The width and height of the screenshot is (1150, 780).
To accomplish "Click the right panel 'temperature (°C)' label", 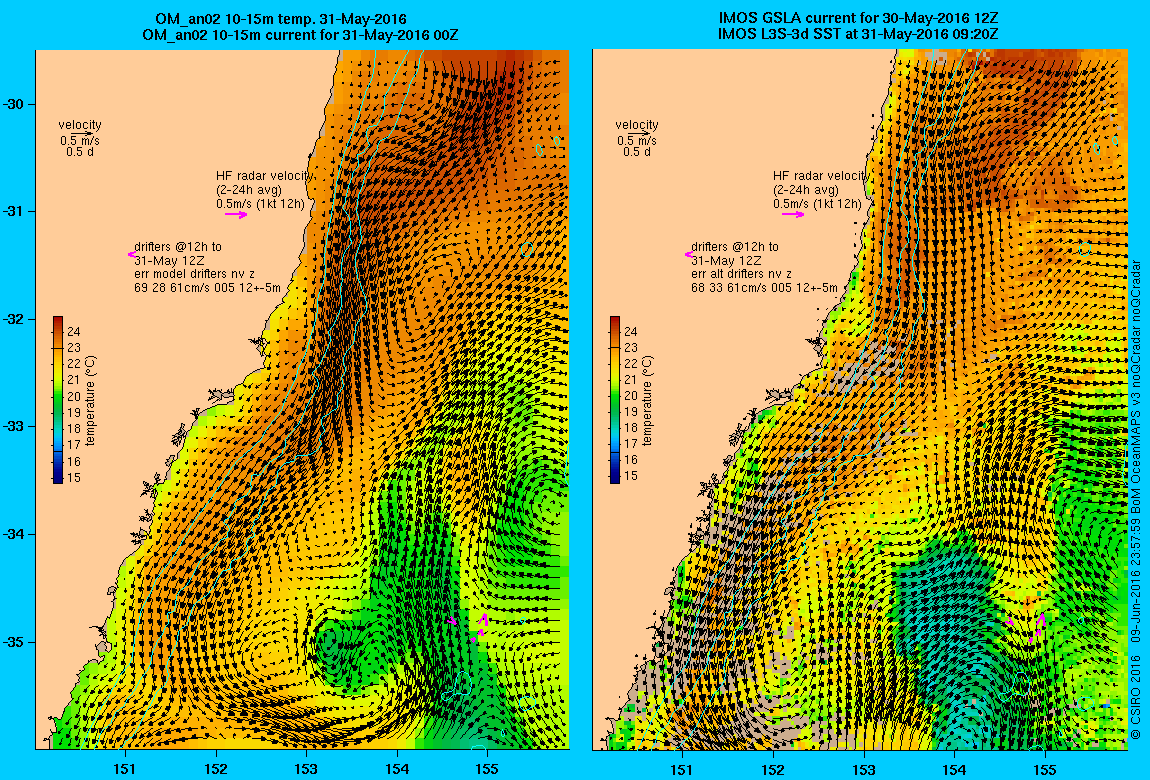I will pos(647,401).
